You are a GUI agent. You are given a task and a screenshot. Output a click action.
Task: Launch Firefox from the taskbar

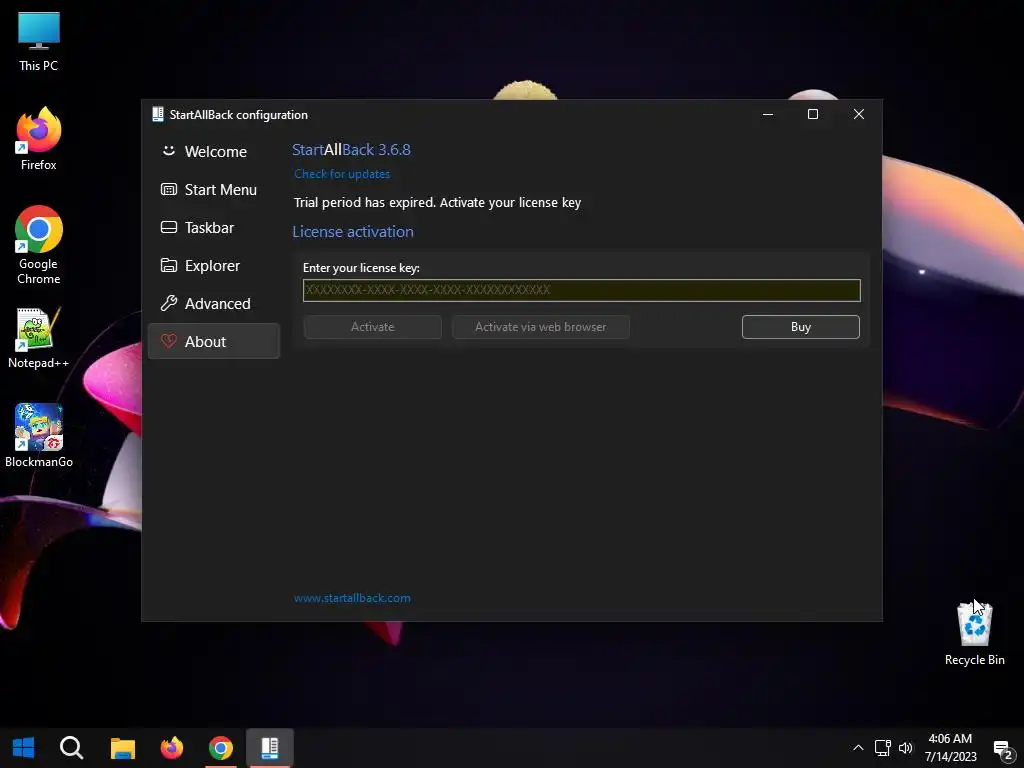tap(172, 748)
